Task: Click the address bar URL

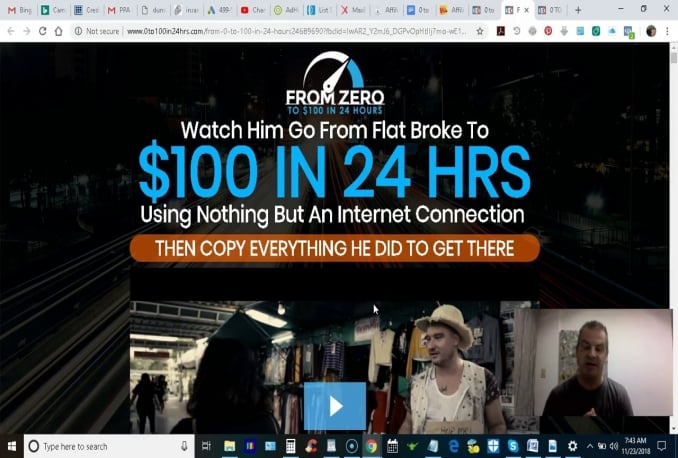Action: point(297,31)
